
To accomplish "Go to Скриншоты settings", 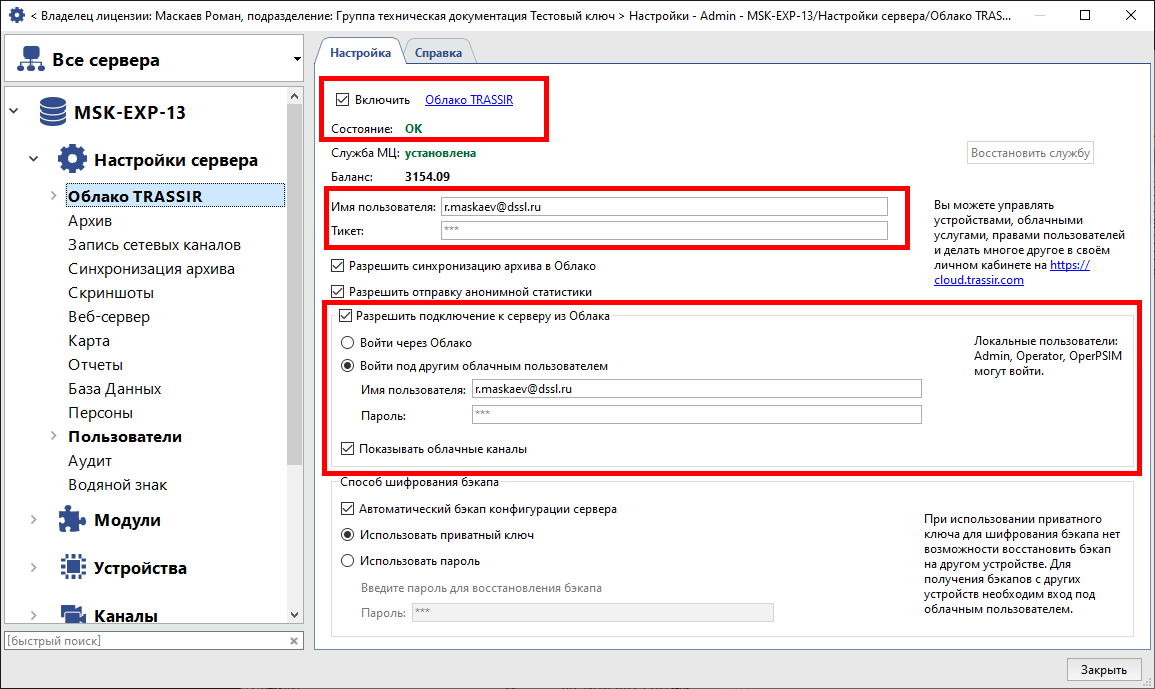I will pos(110,293).
